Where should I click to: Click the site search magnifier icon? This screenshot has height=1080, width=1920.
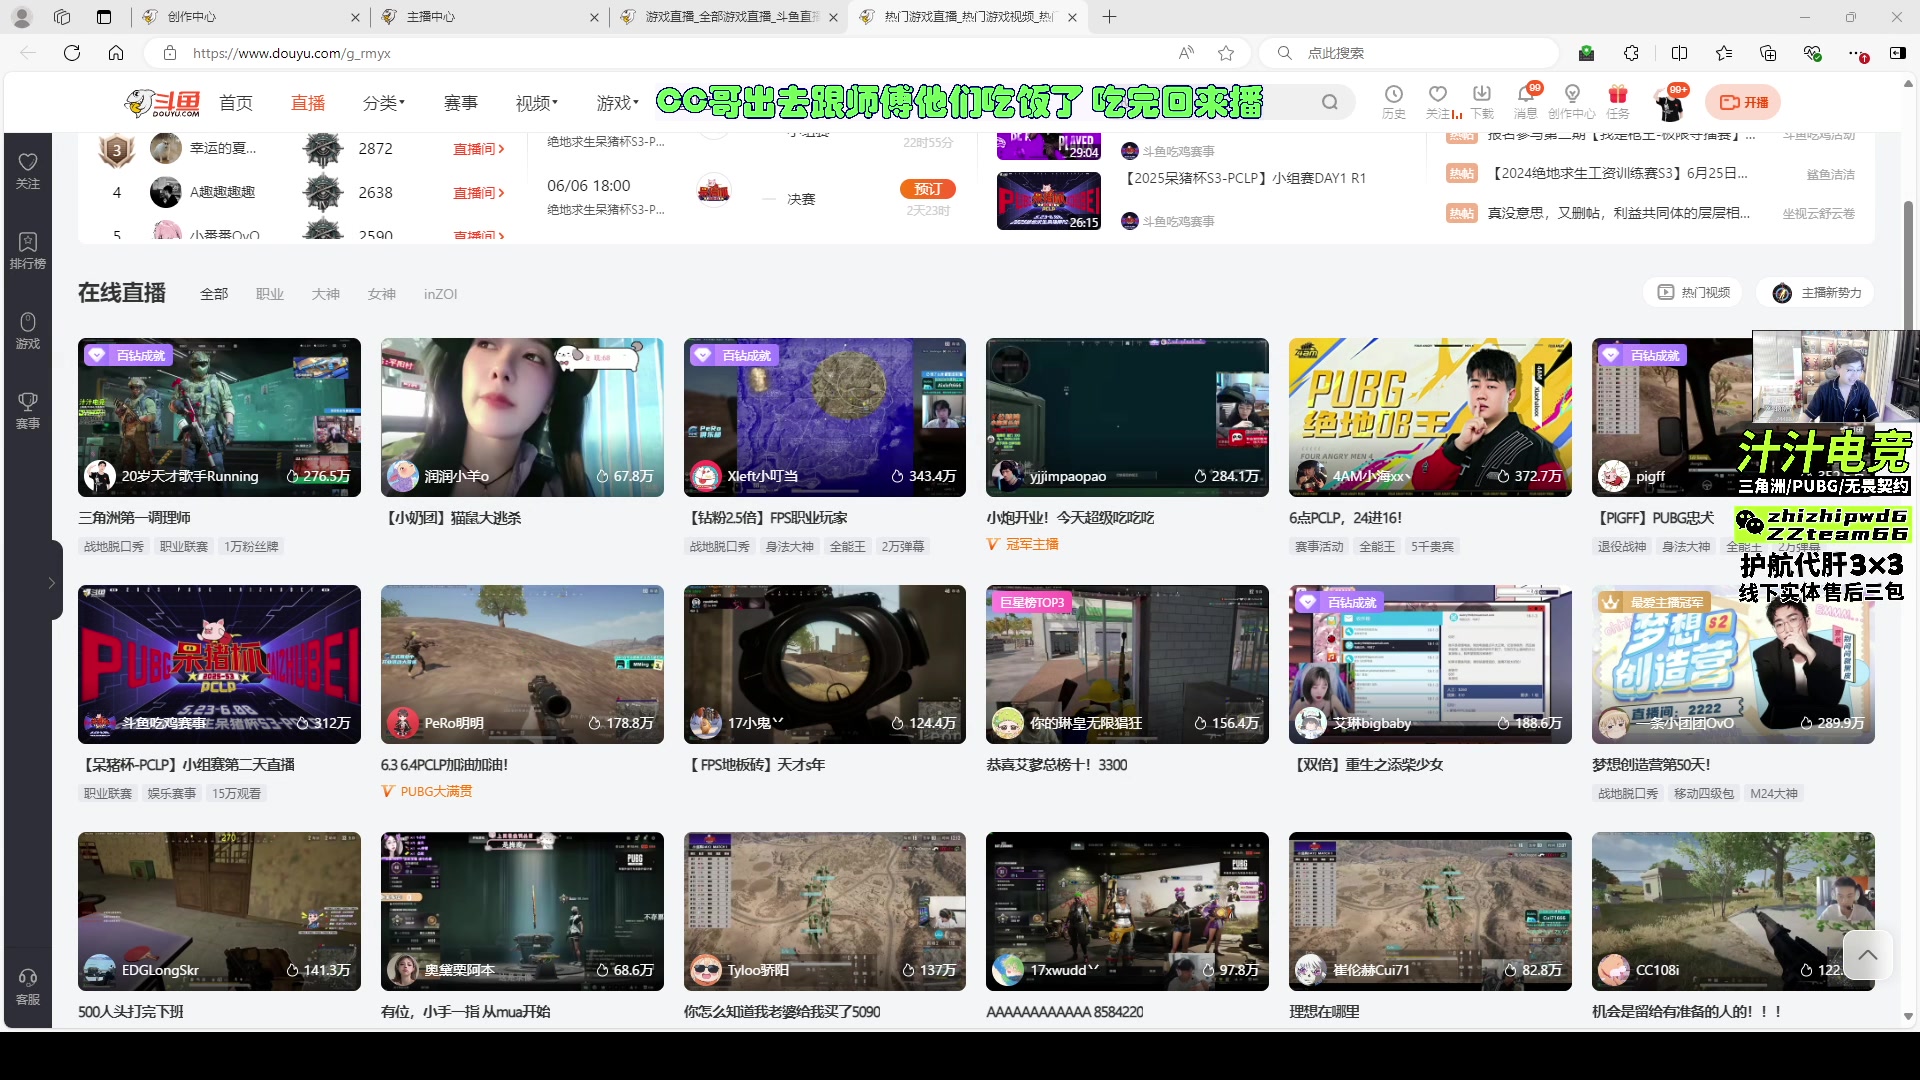coord(1329,102)
